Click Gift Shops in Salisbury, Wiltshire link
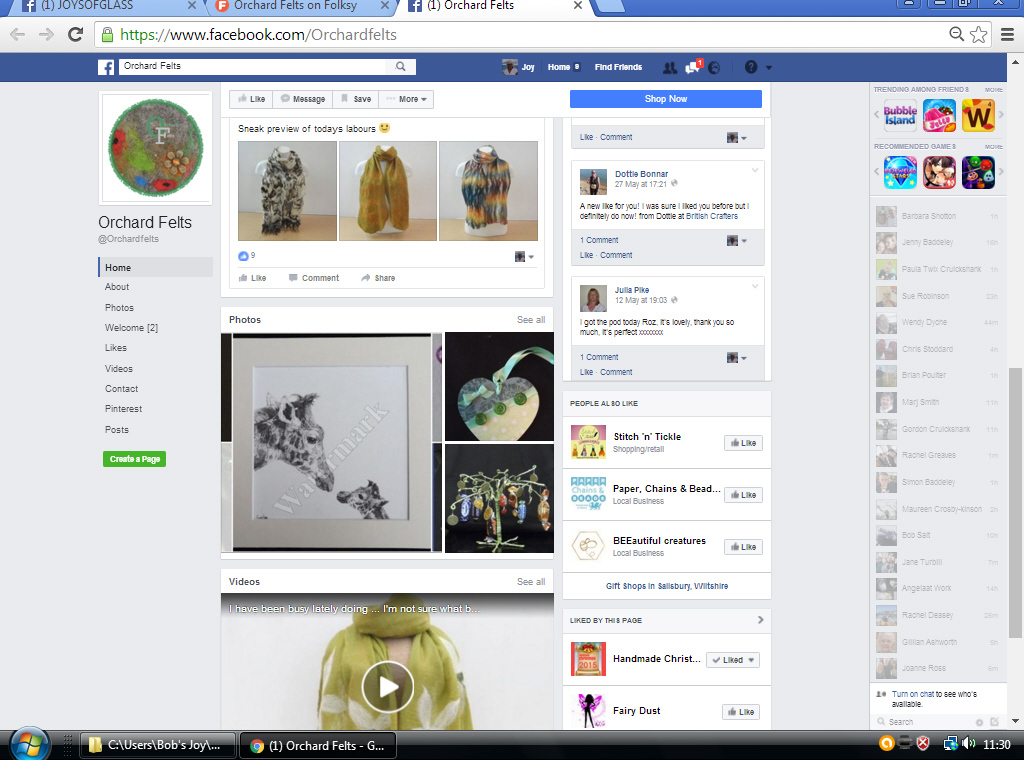This screenshot has width=1033, height=767. pos(667,586)
